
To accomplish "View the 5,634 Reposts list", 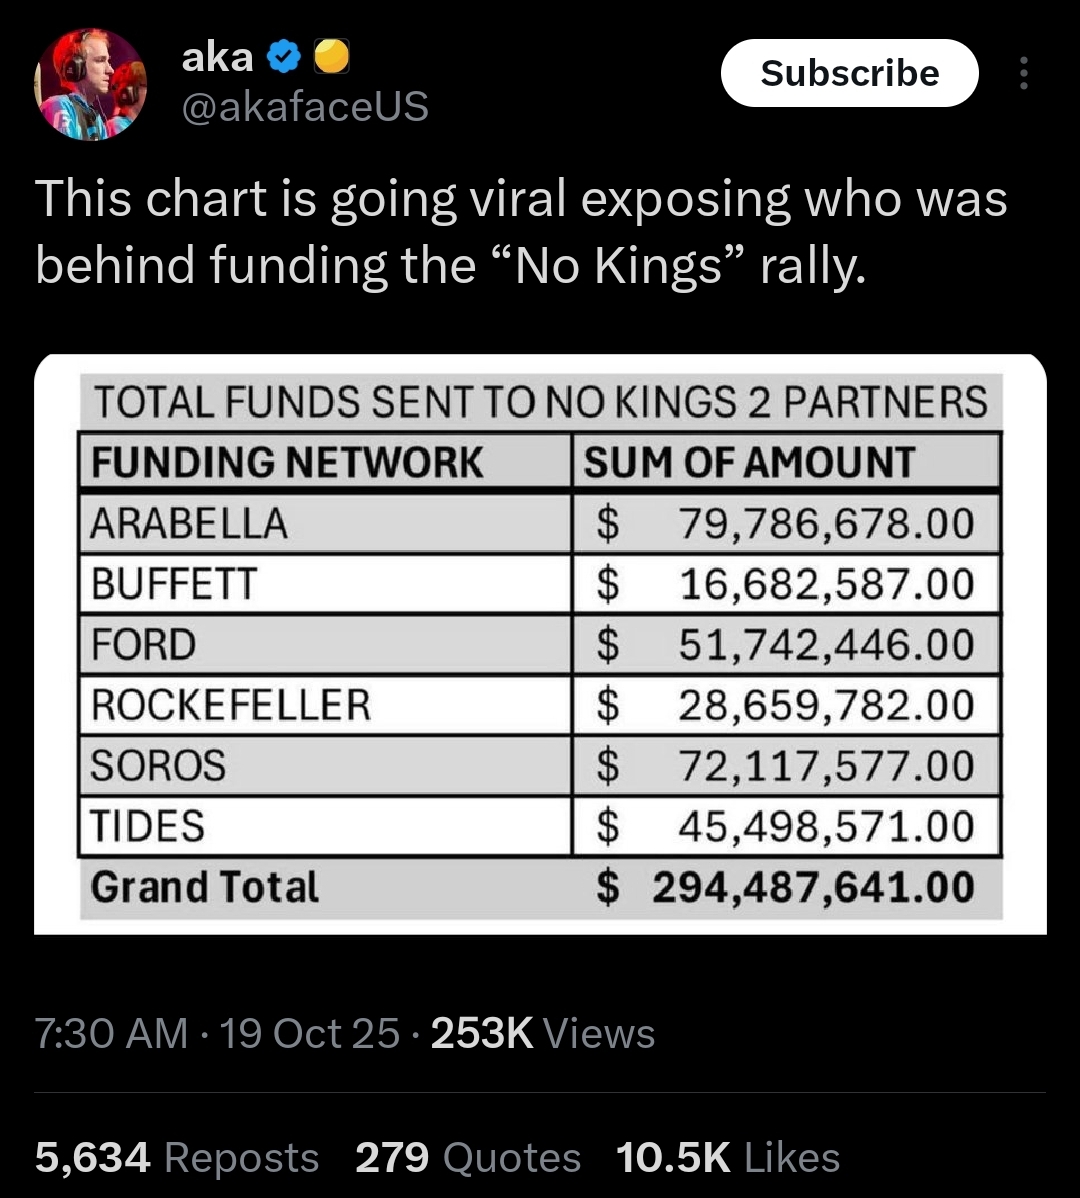I will (x=177, y=1157).
